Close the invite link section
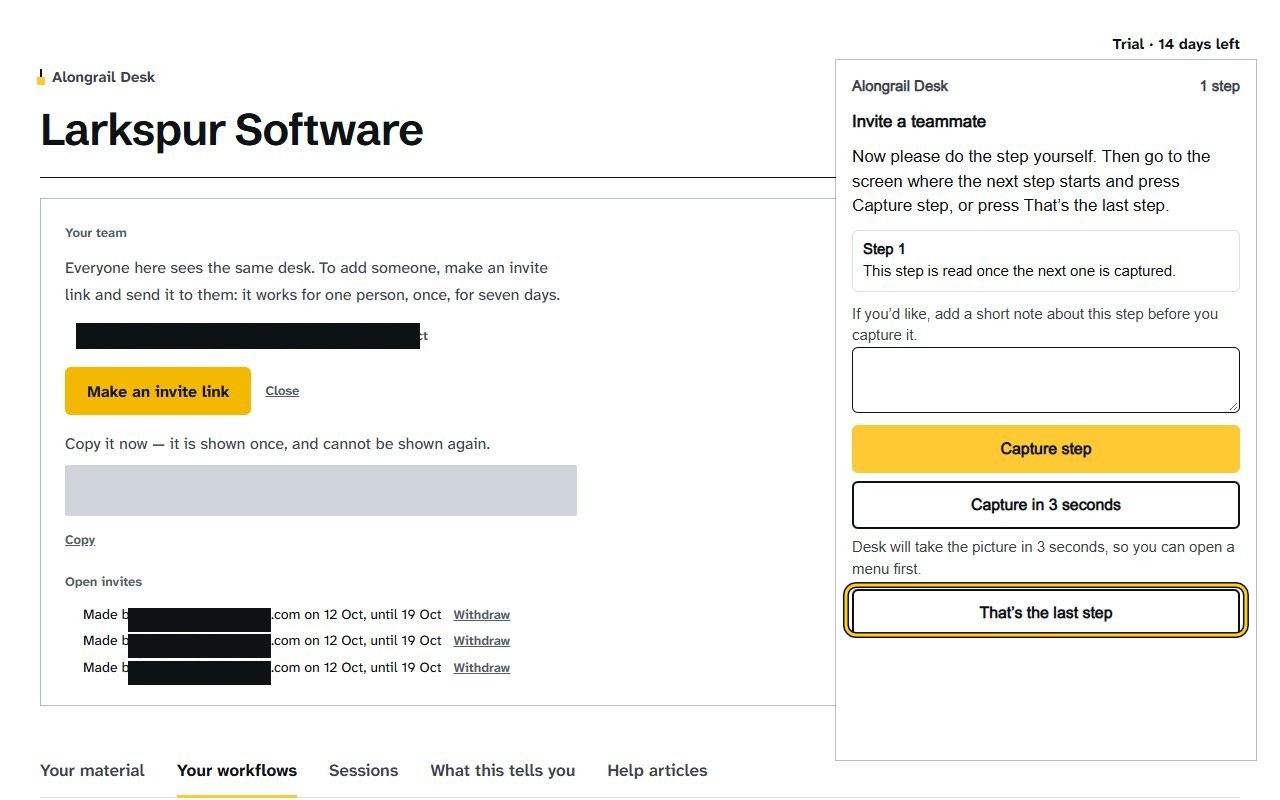1280x800 pixels. tap(282, 391)
